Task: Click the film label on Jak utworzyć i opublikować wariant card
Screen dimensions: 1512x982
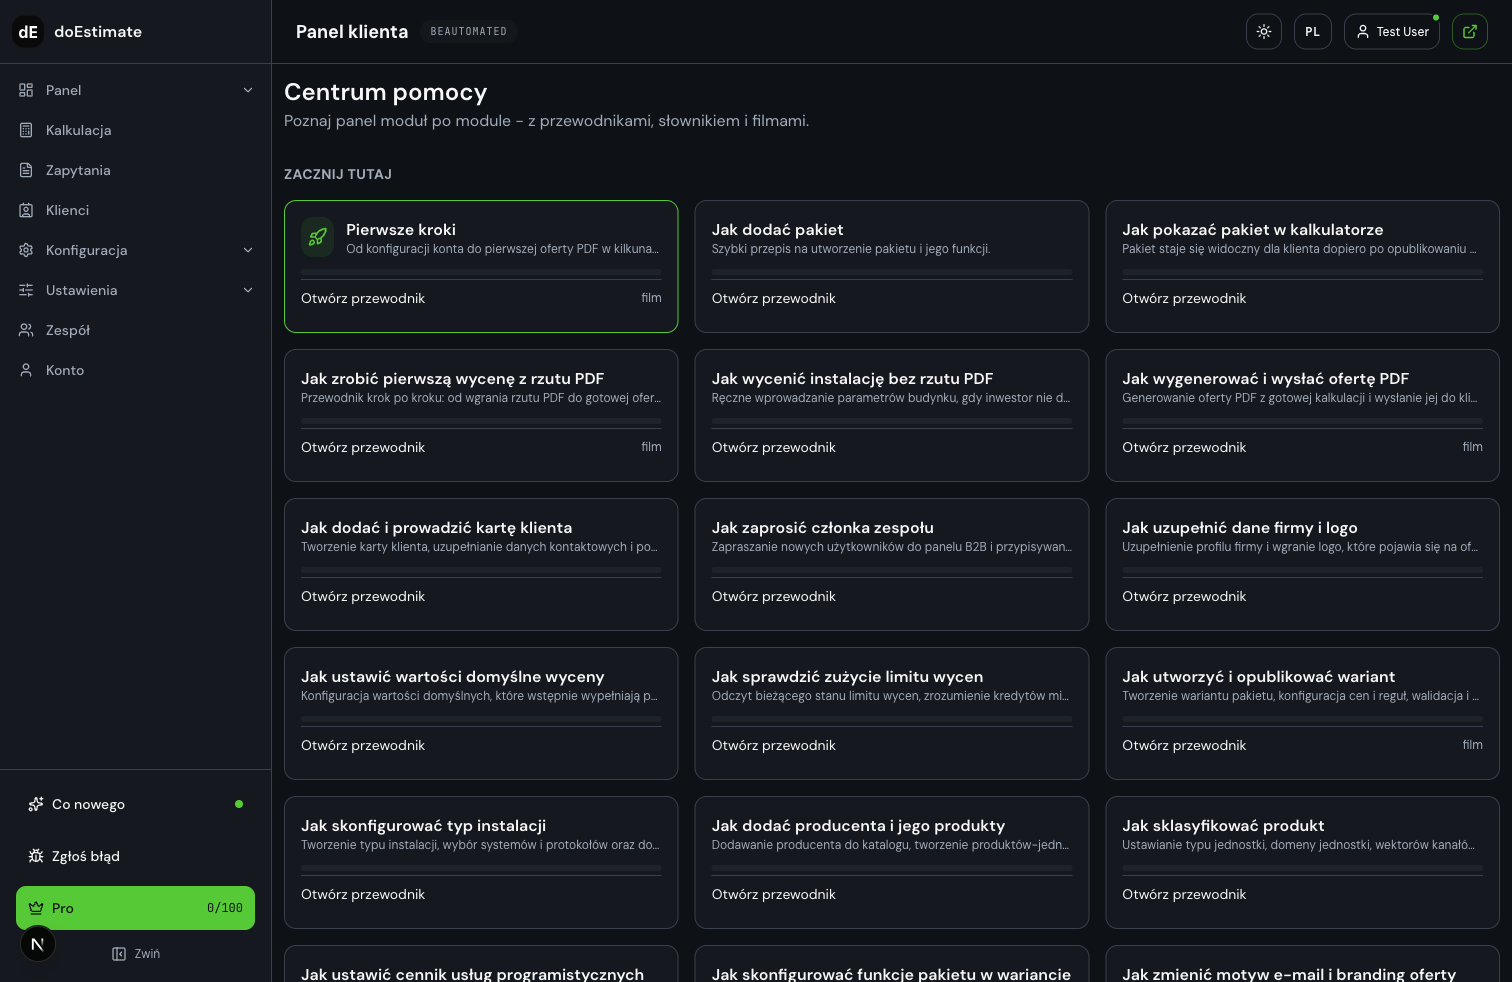Action: (x=1472, y=745)
